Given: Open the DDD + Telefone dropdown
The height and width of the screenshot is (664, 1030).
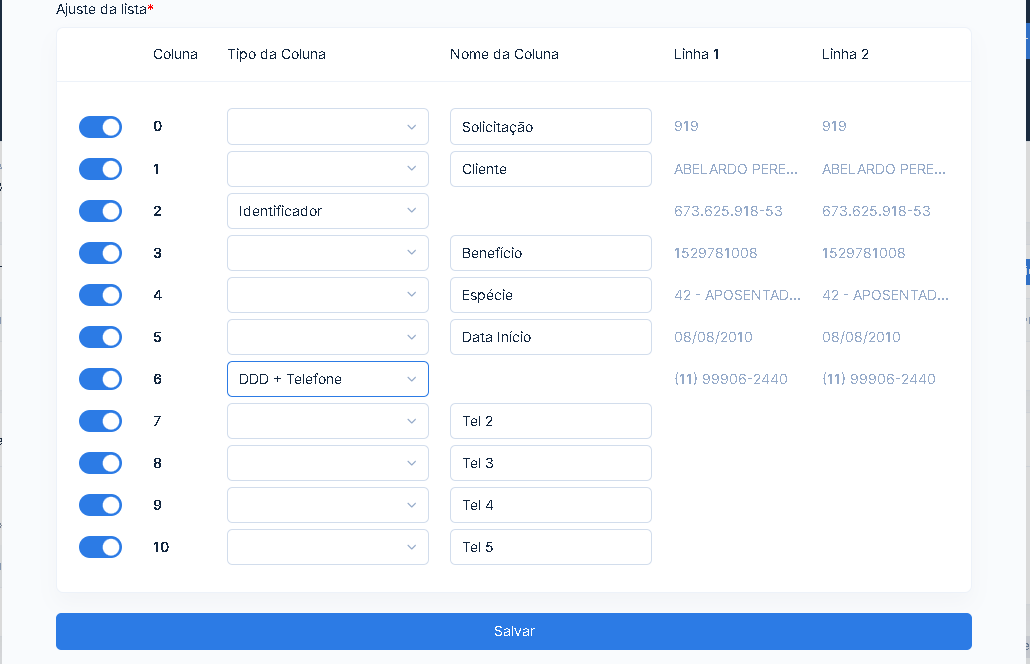Looking at the screenshot, I should coord(328,379).
